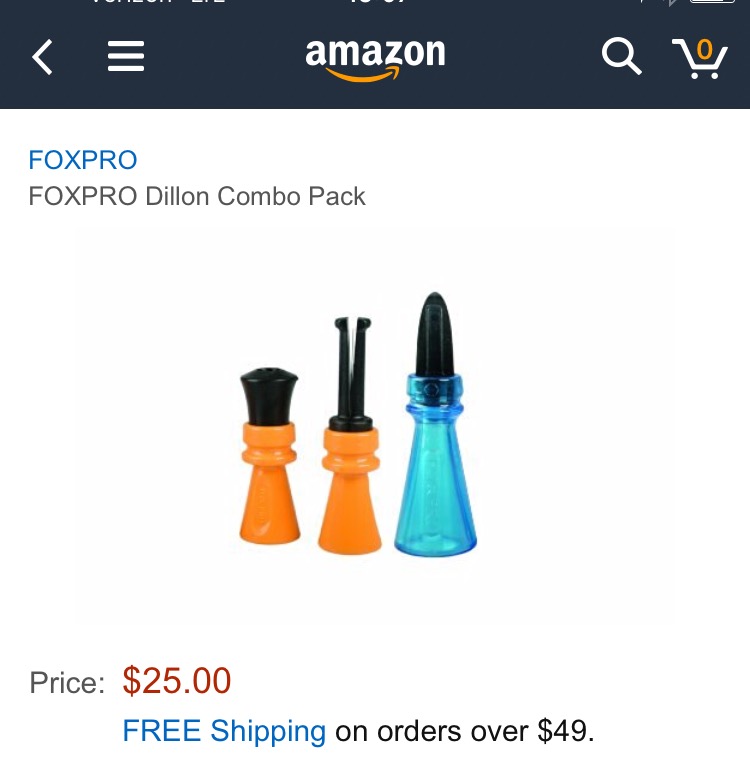The height and width of the screenshot is (783, 750).
Task: Open the FOXPRO brand link
Action: click(83, 160)
